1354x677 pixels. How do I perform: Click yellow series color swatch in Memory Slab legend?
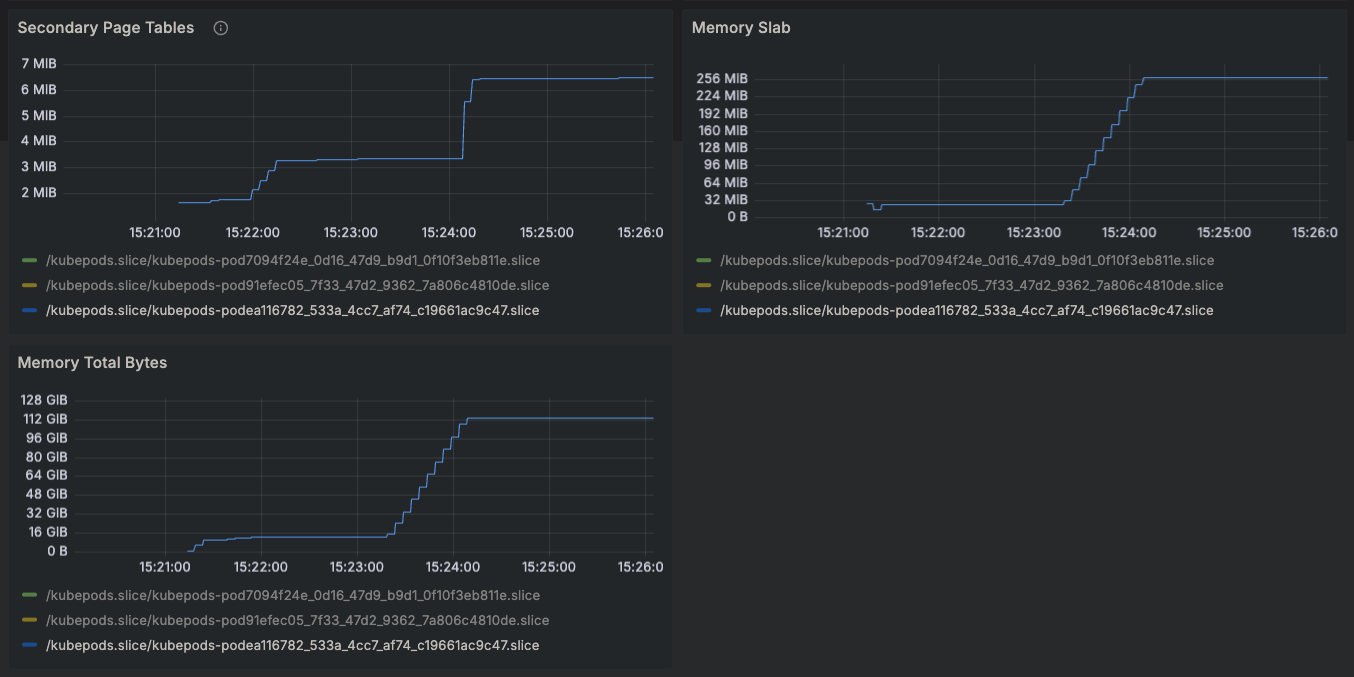click(704, 285)
